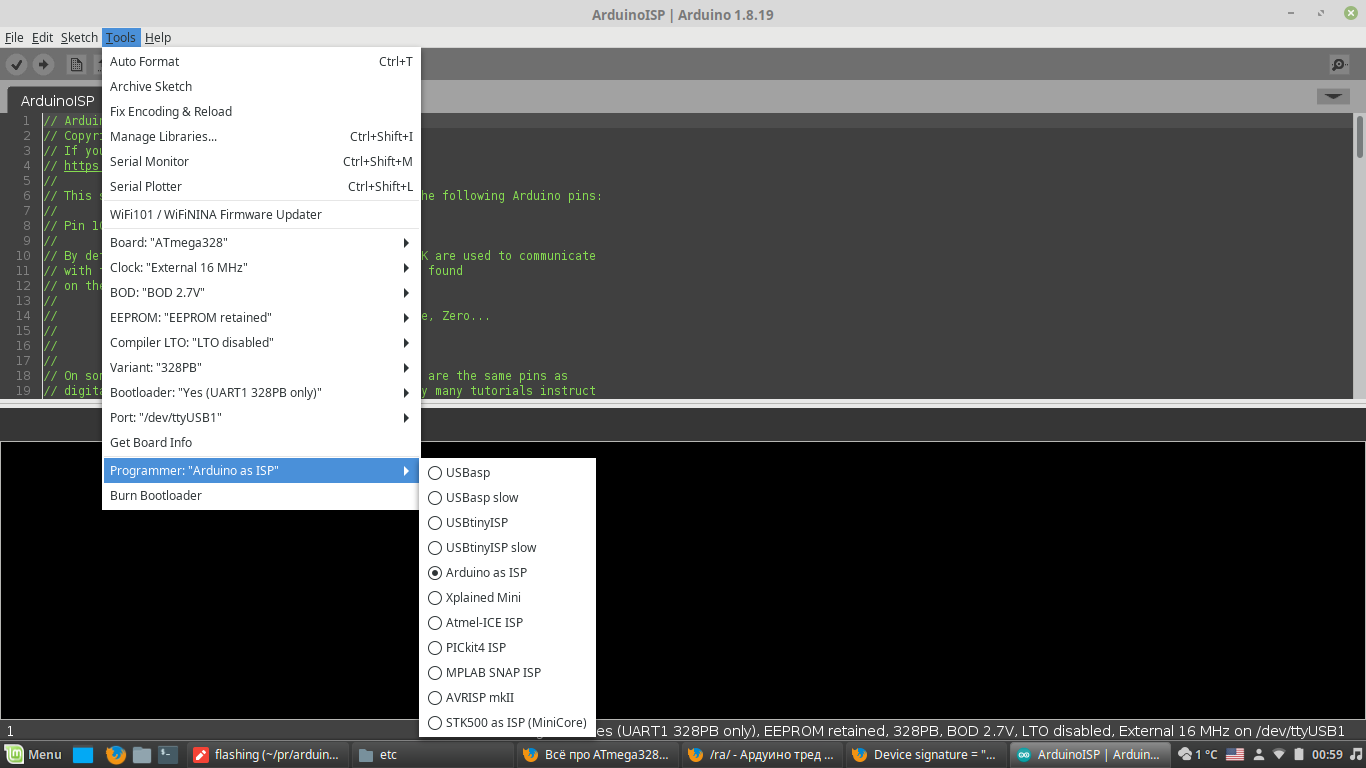Image resolution: width=1366 pixels, height=768 pixels.
Task: Open Serial Monitor magnifier icon at toolbar right
Action: click(1339, 64)
